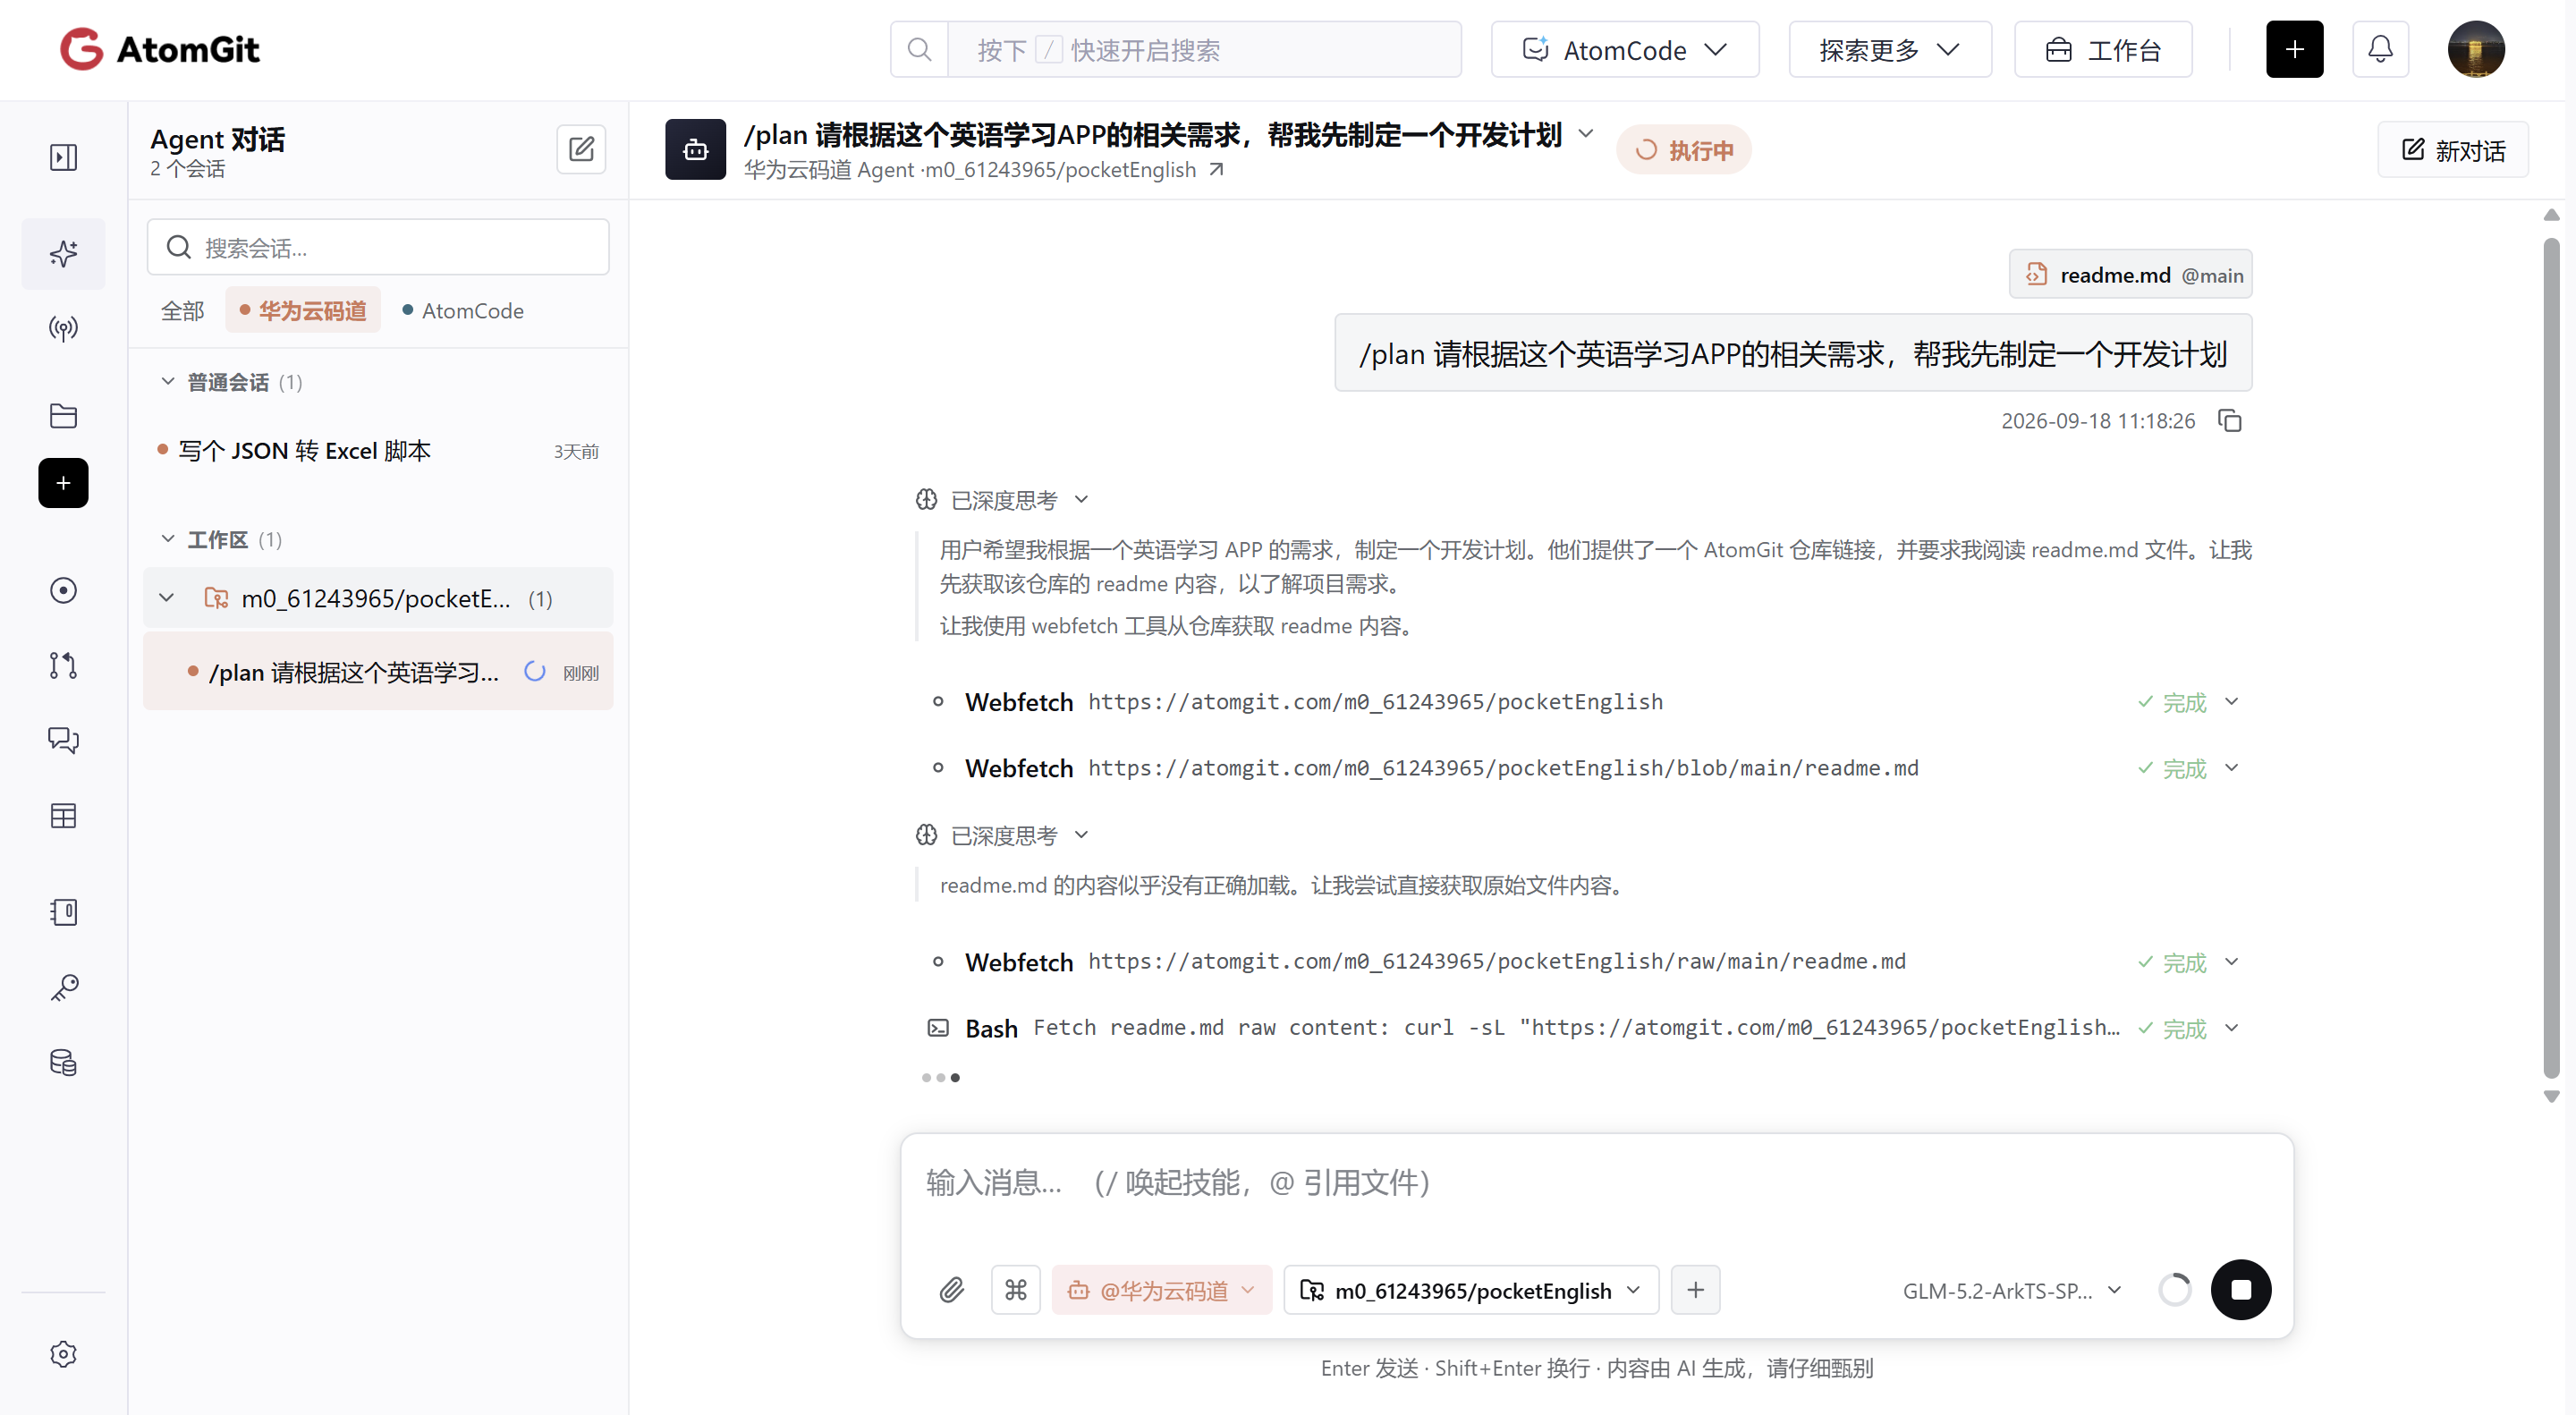Open the m0_61243965/pocketEnglish repository selector
Viewport: 2576px width, 1415px height.
(x=1470, y=1290)
